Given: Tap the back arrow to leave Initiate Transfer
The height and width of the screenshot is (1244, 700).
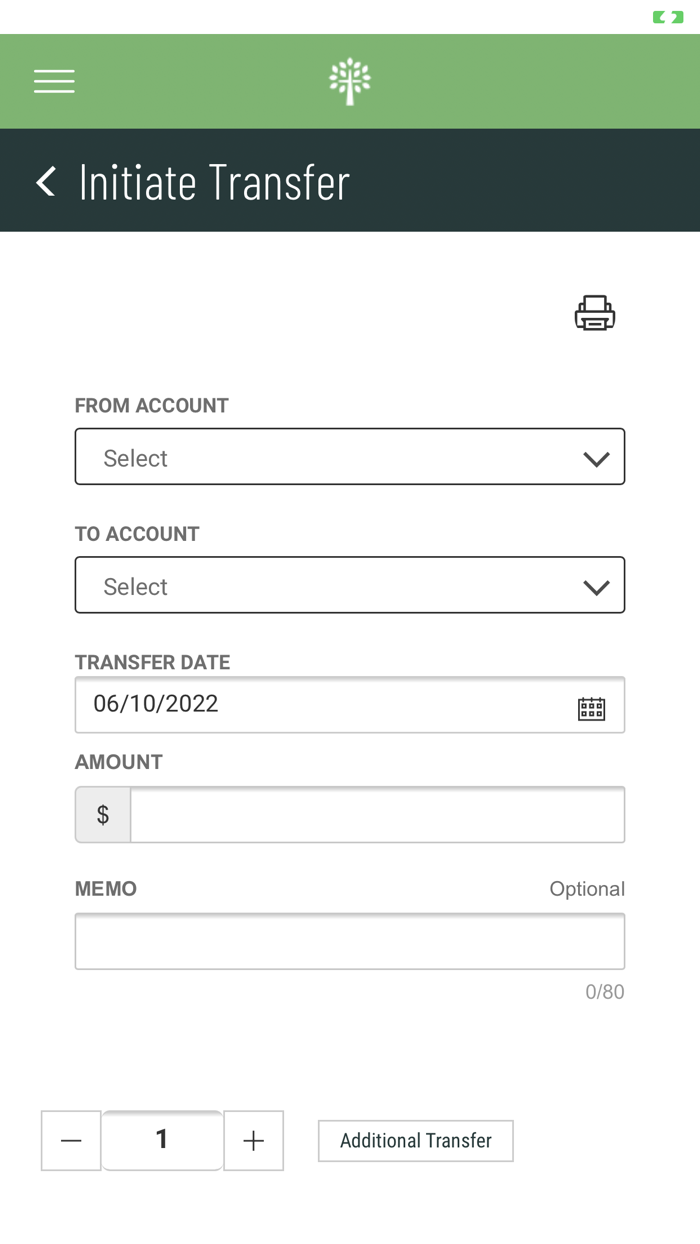Looking at the screenshot, I should pos(45,182).
